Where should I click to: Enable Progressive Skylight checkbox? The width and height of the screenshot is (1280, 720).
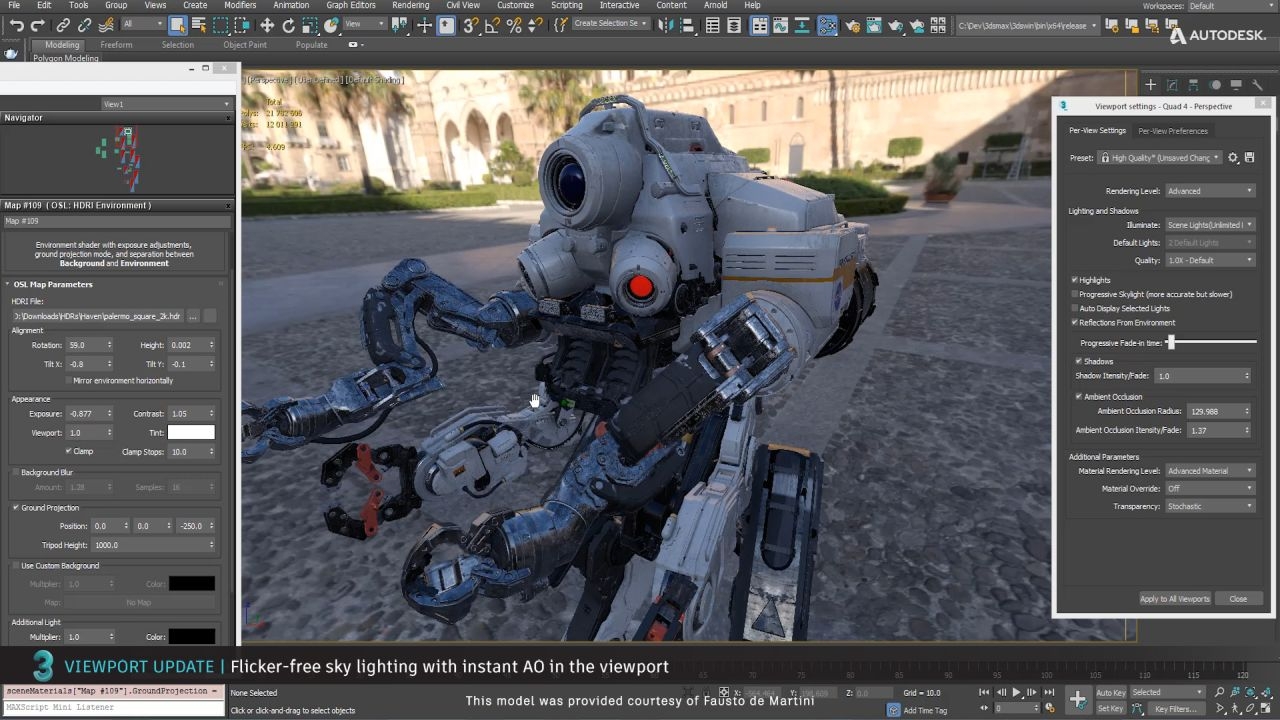(1075, 294)
